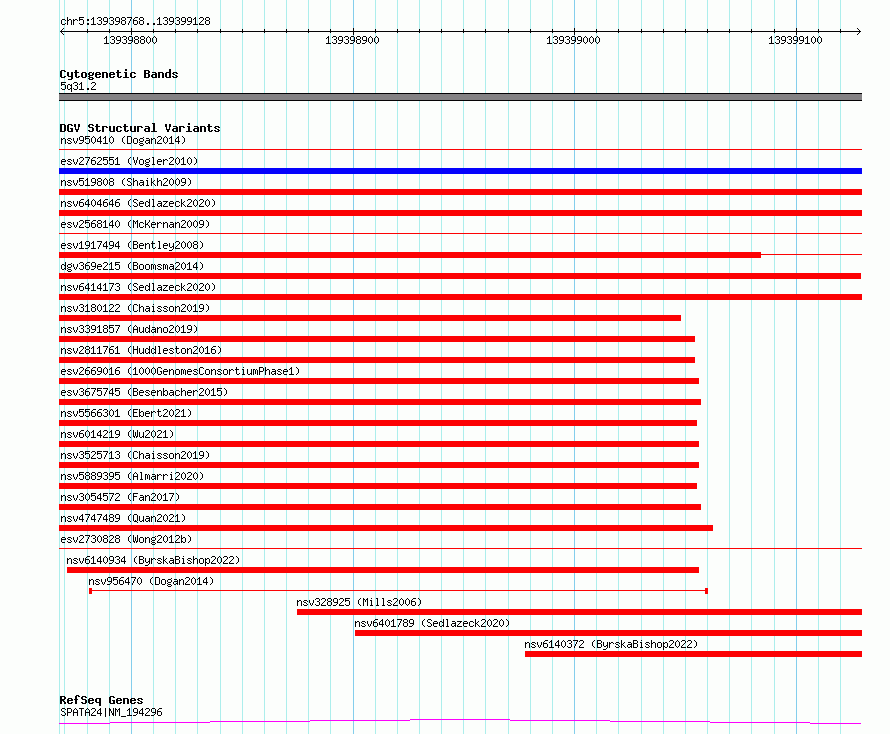Click the right arrow of the ruler
This screenshot has height=734, width=890.
click(x=859, y=32)
